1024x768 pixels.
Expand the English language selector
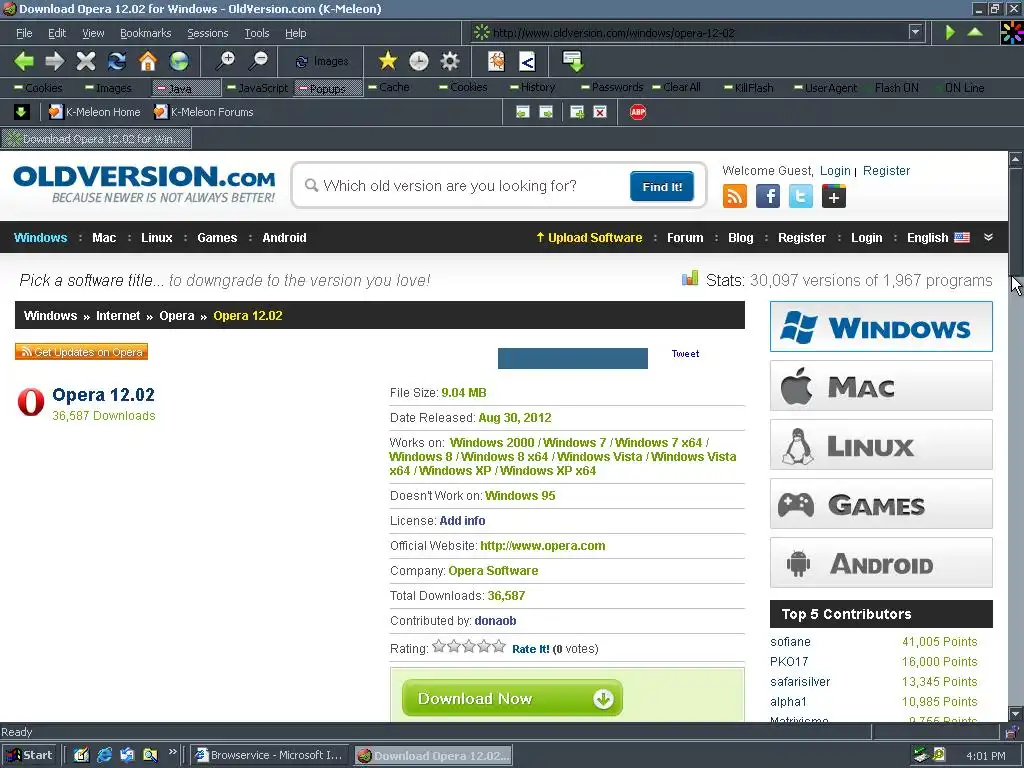[x=938, y=238]
